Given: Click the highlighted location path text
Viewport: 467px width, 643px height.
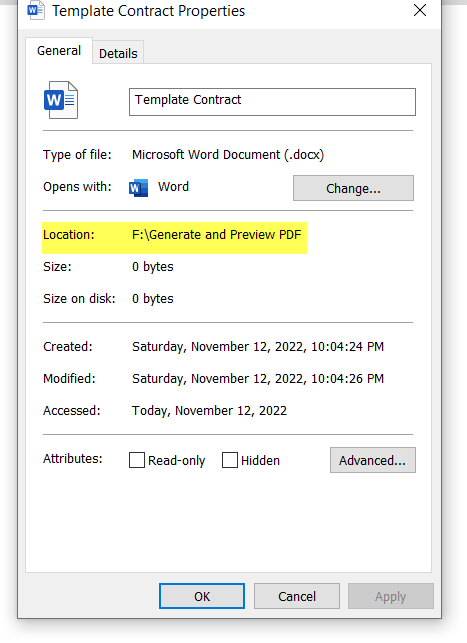Looking at the screenshot, I should click(x=216, y=235).
